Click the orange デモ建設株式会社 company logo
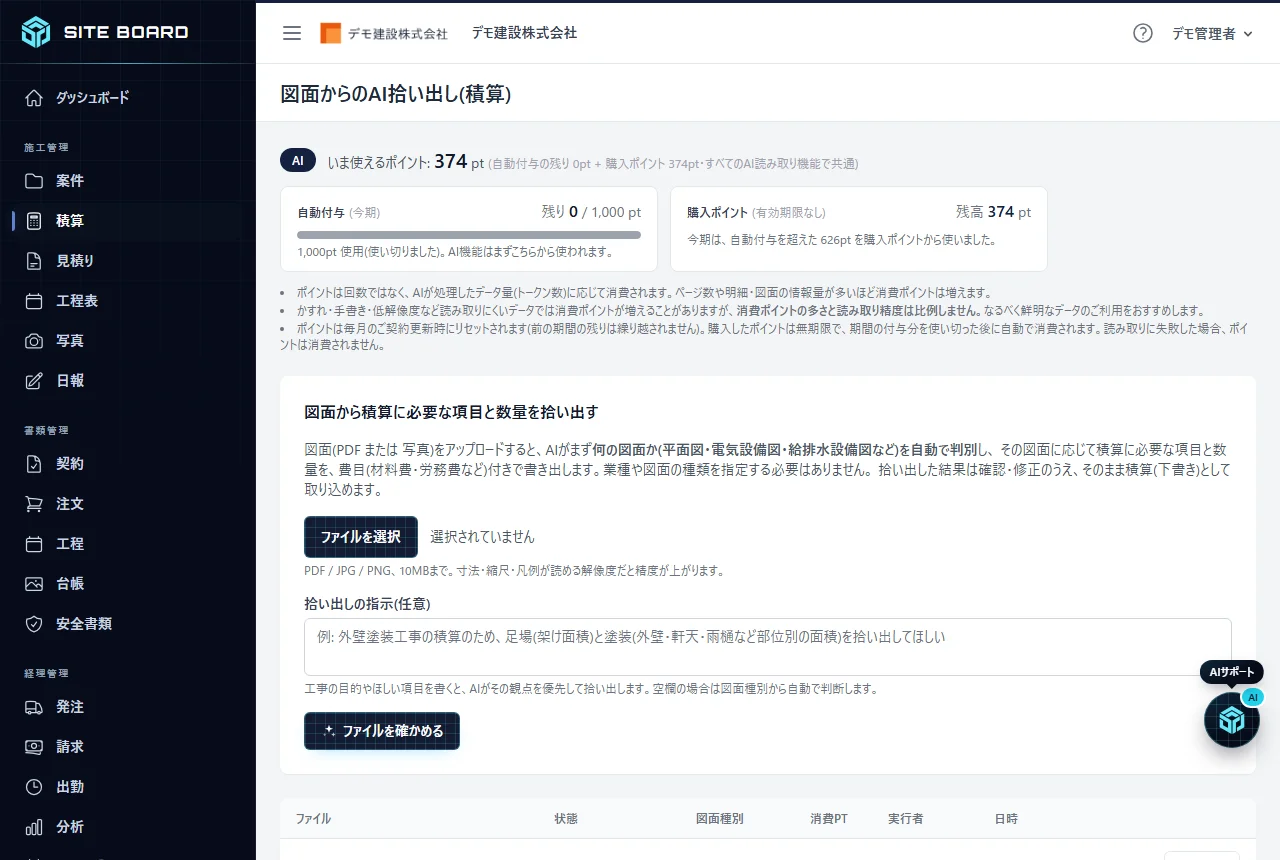 (x=331, y=33)
